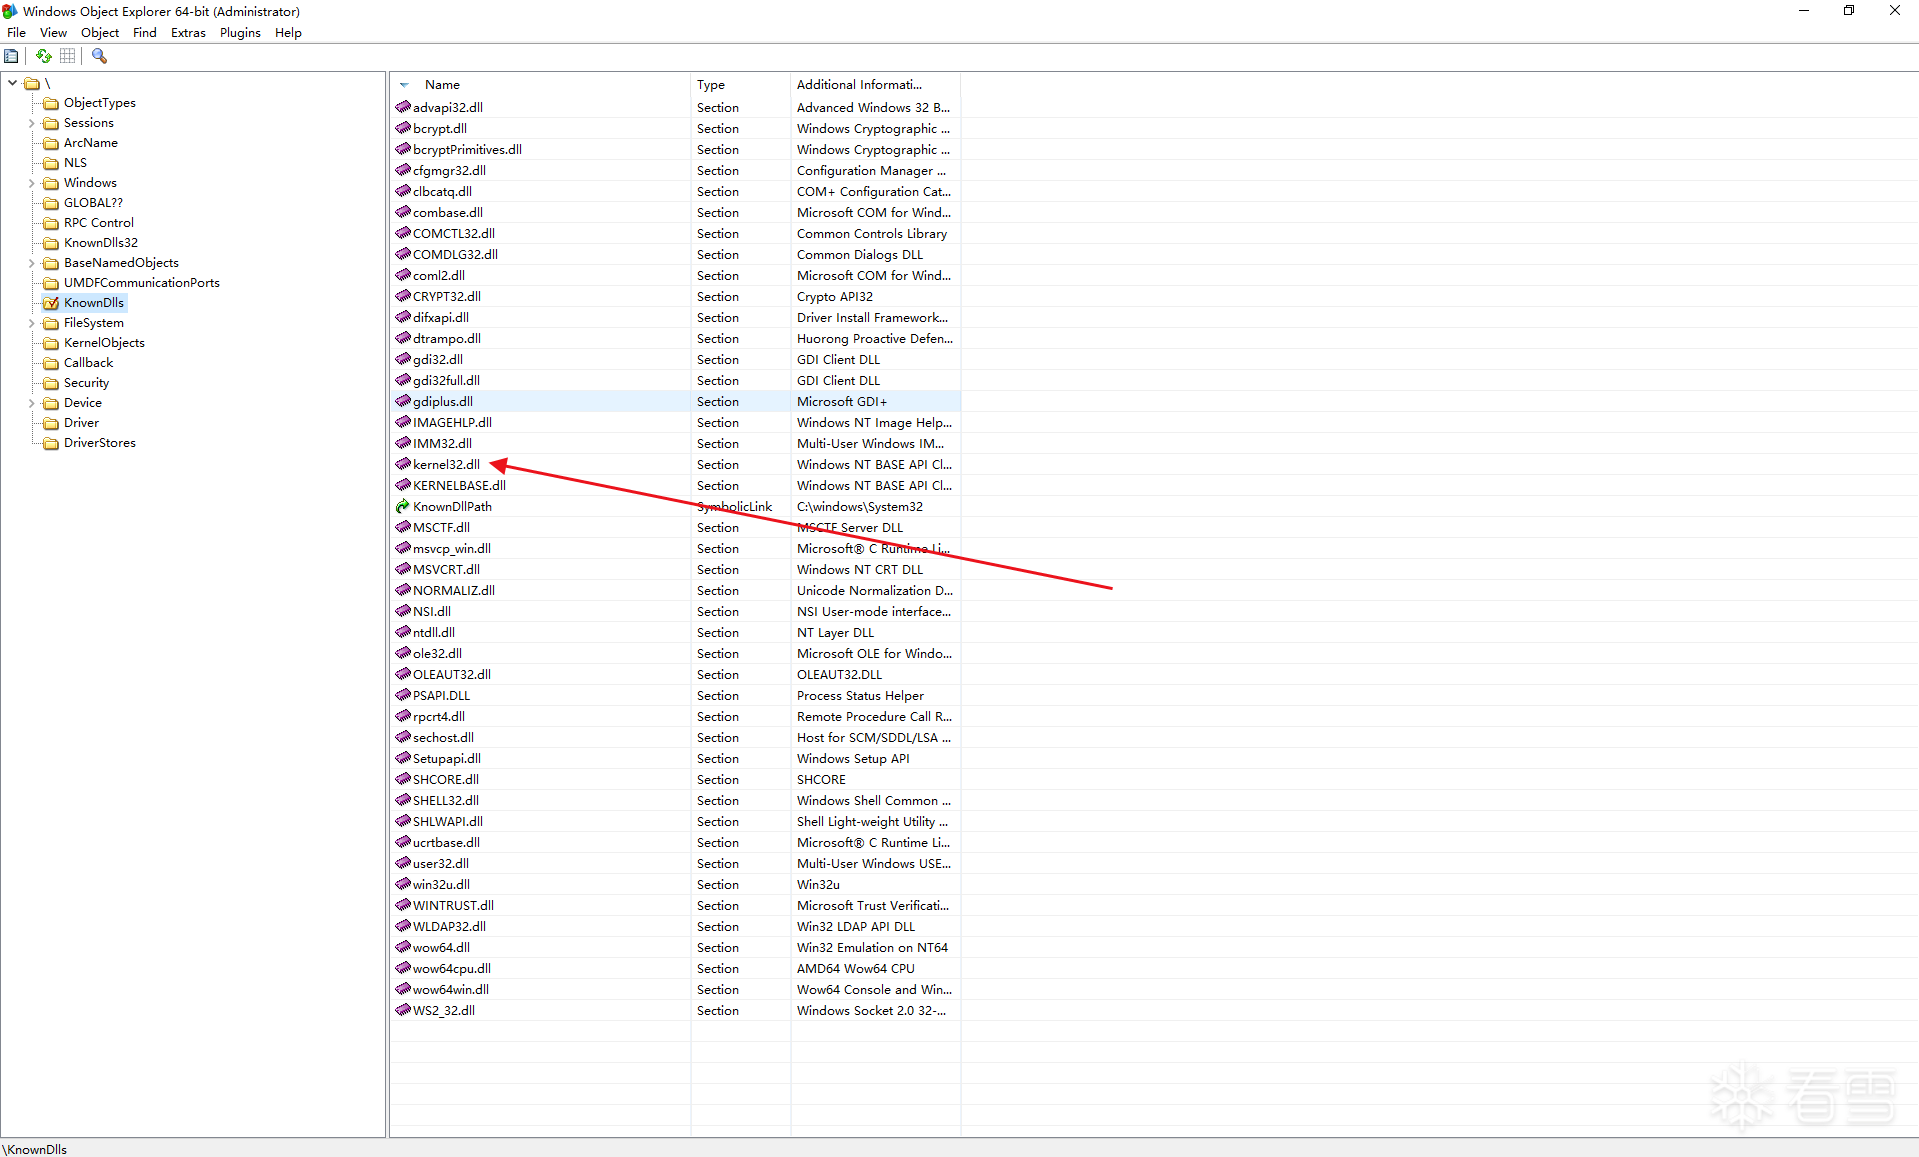Viewport: 1919px width, 1157px height.
Task: Click the folder icon beside ObjectTypes
Action: [x=51, y=103]
